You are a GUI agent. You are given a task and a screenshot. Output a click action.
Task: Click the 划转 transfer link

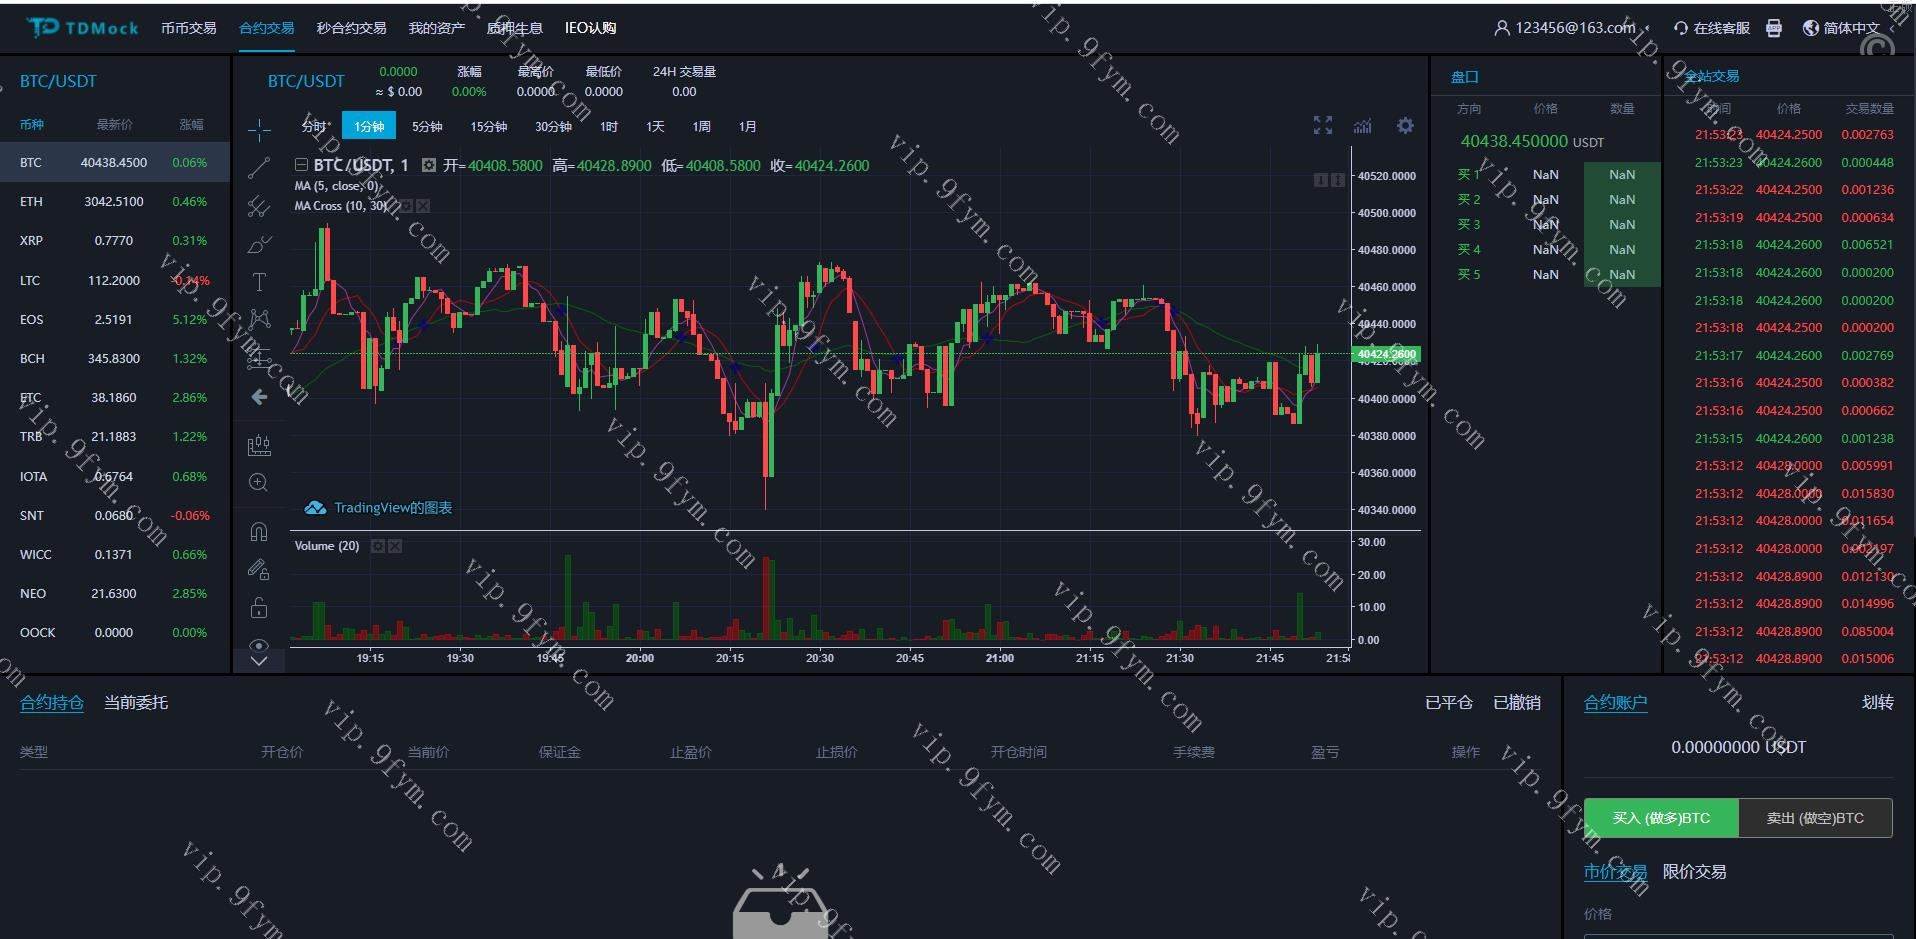(1877, 703)
